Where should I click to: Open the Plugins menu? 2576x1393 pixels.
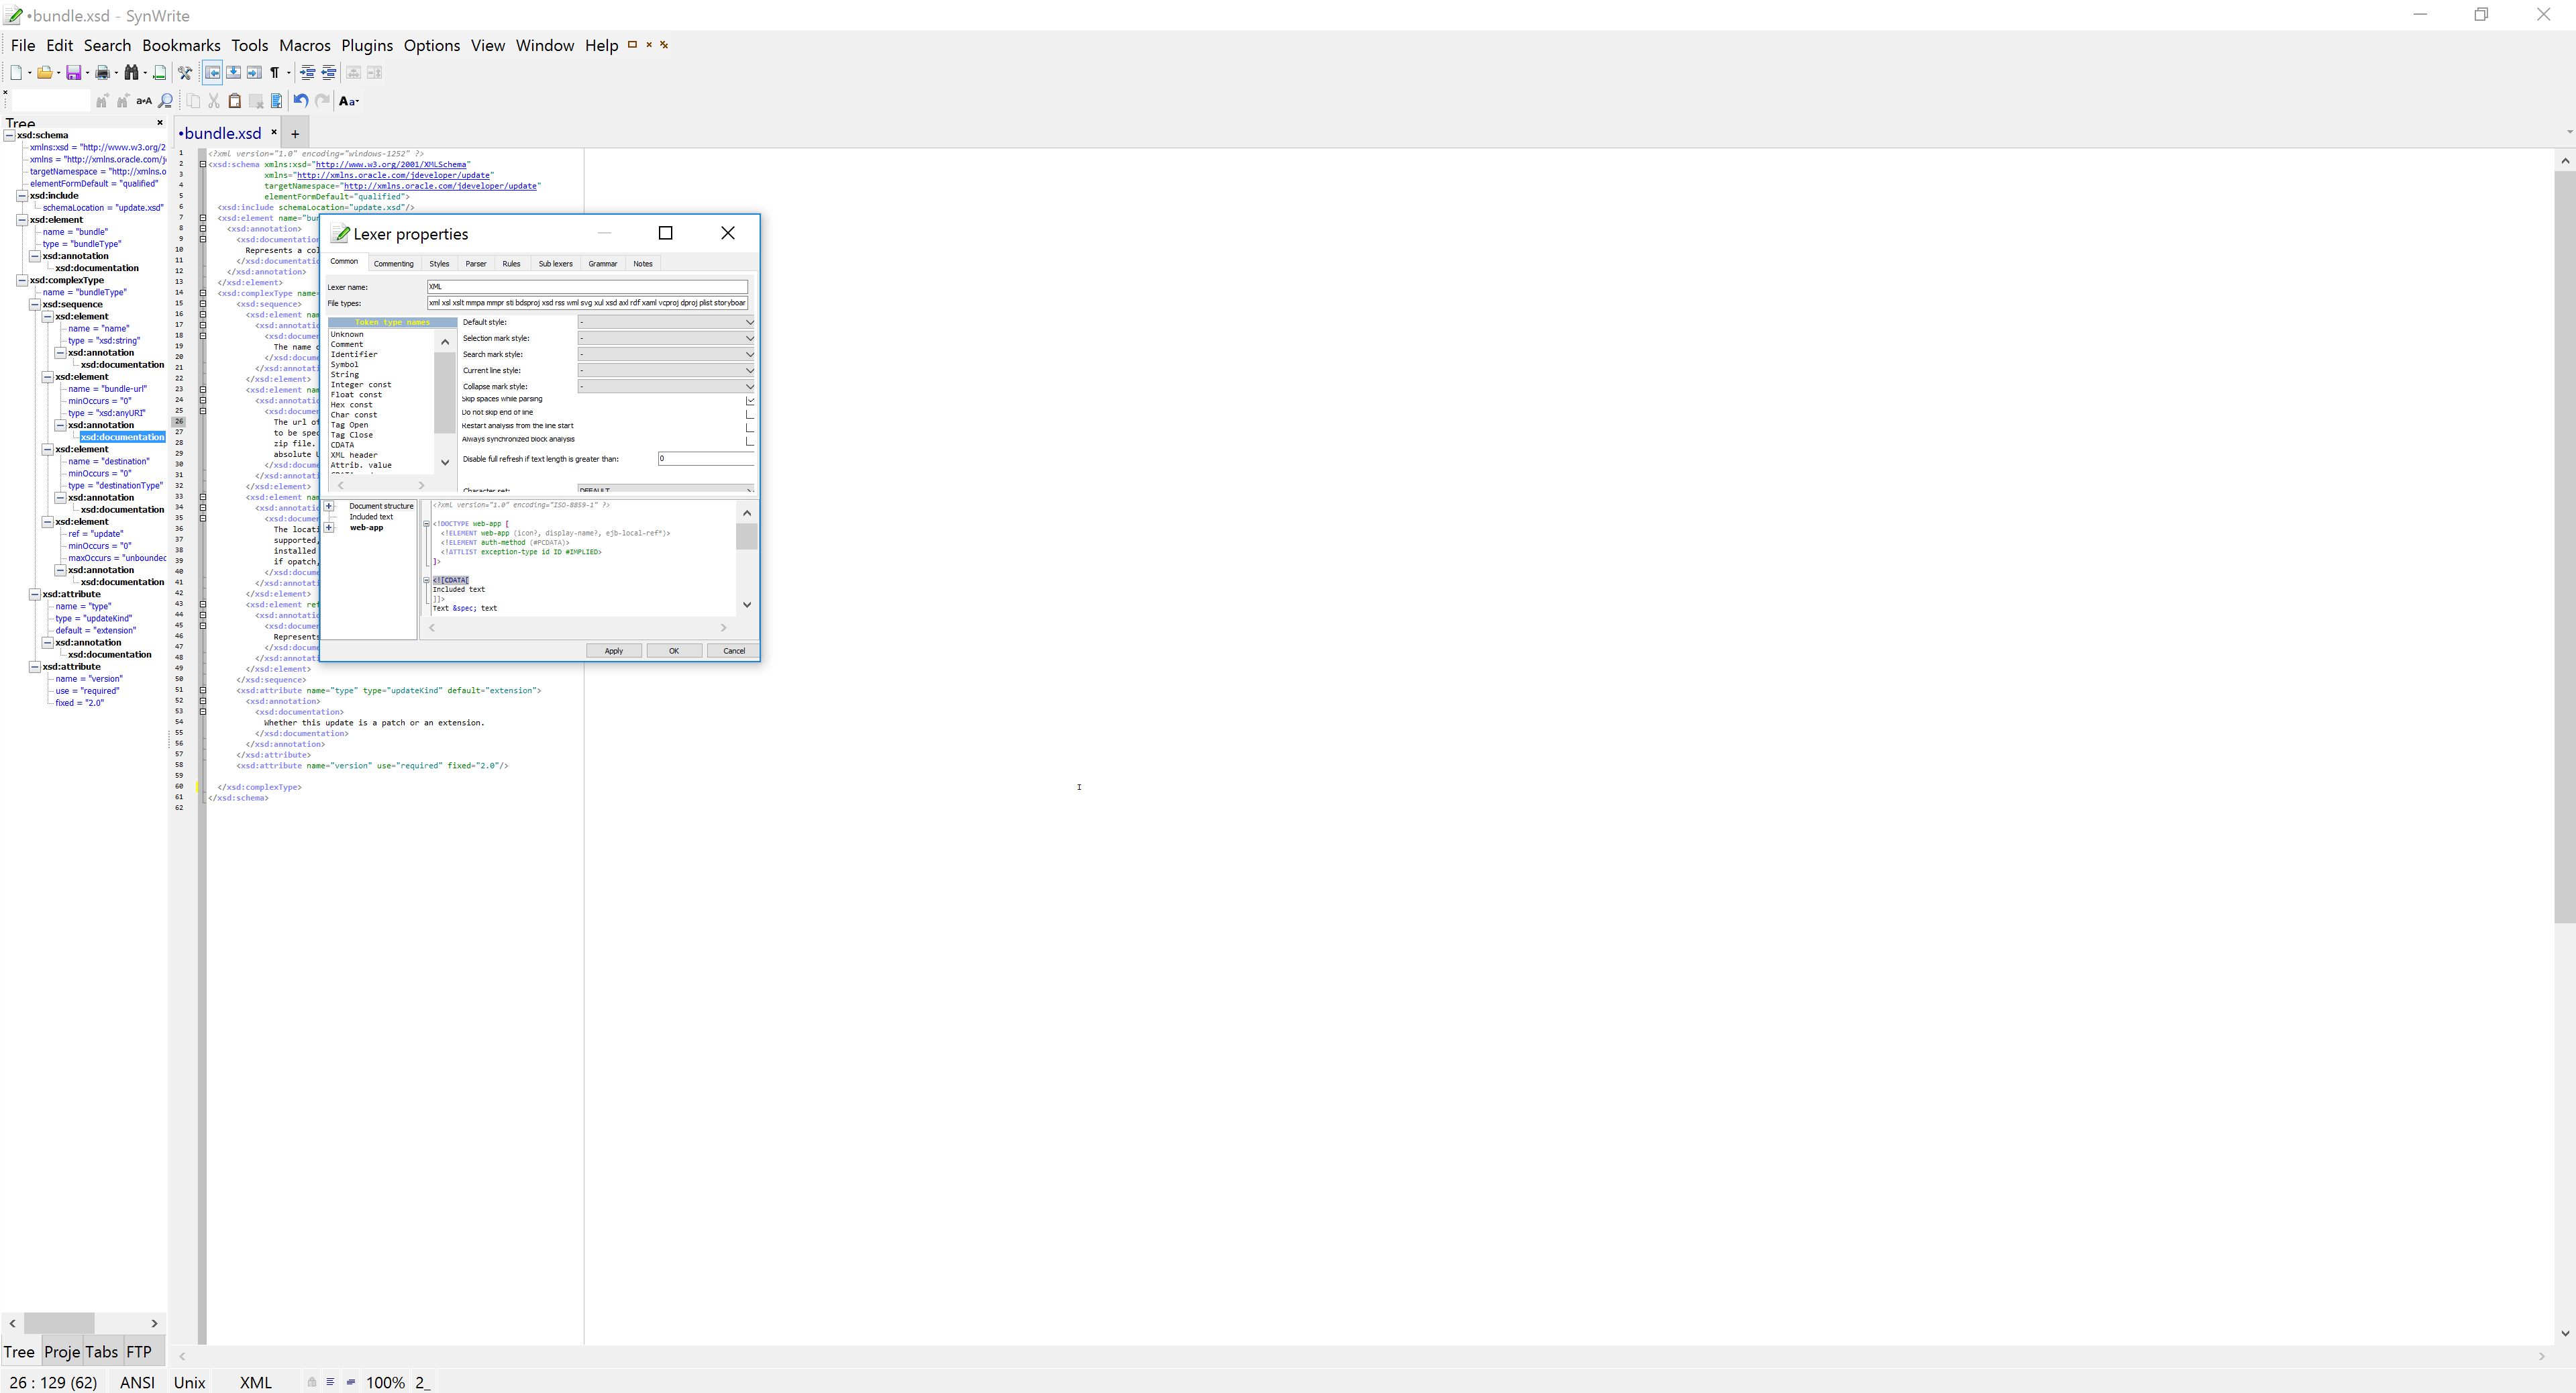[x=366, y=46]
